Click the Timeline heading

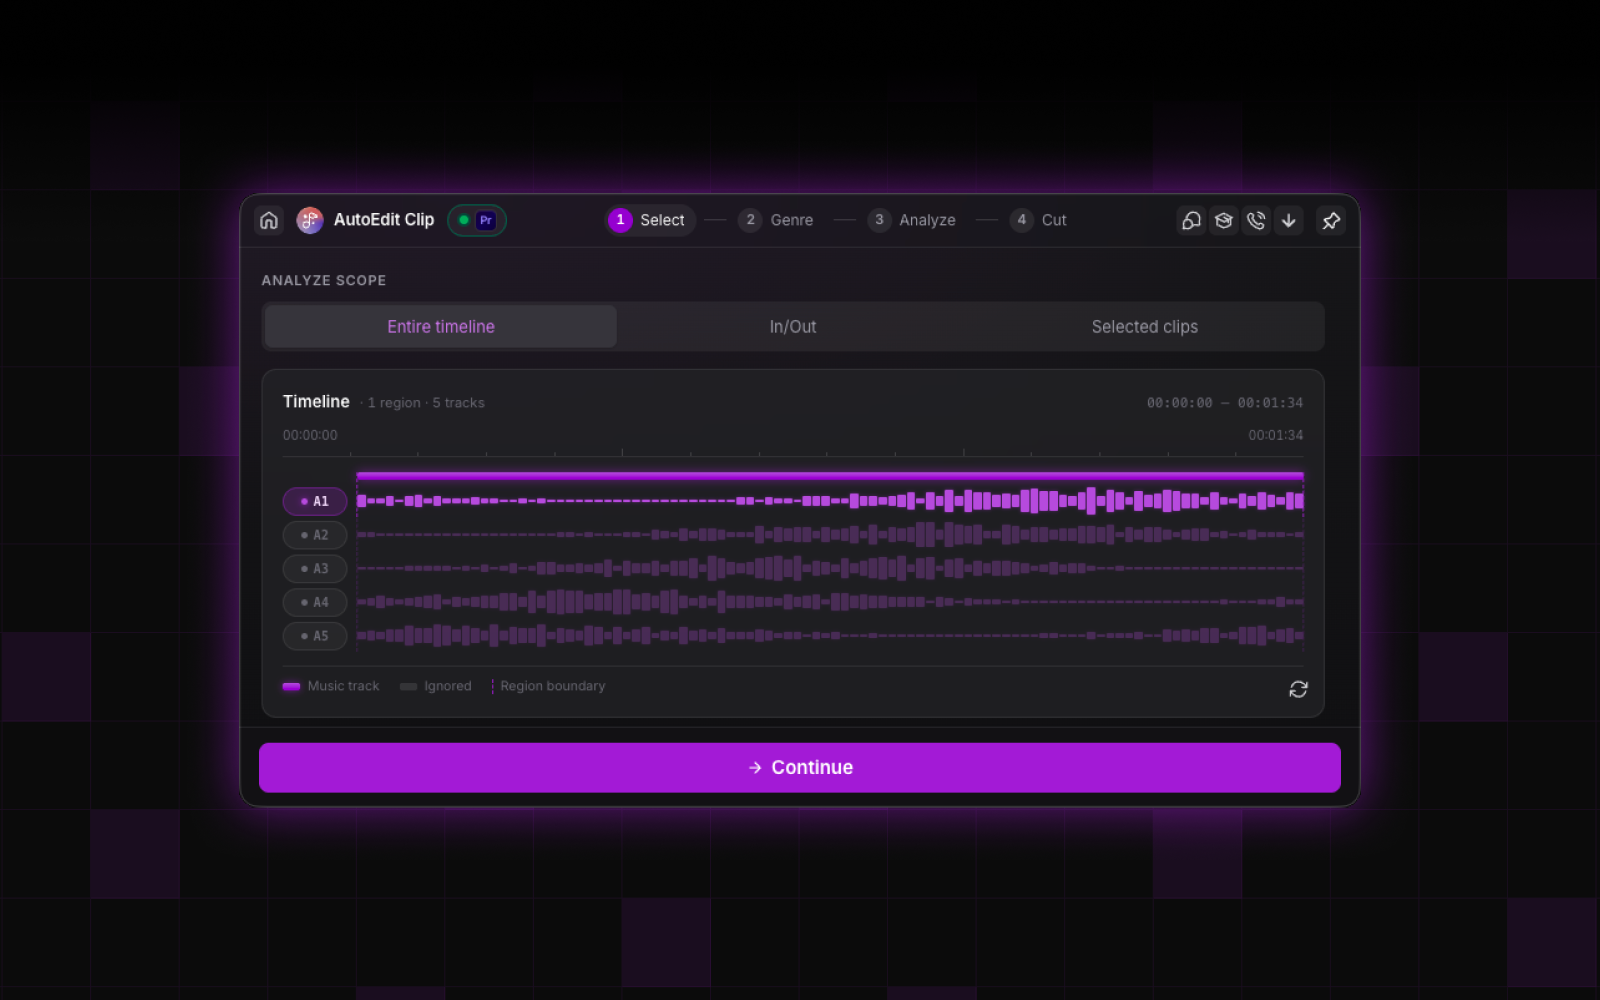316,402
